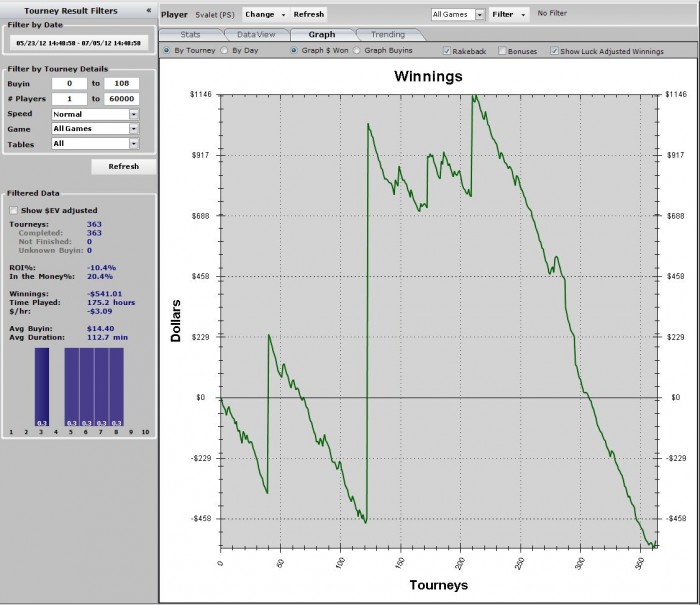Click the Svalet (PS) player name
Viewport: 700px width, 605px height.
pos(215,15)
